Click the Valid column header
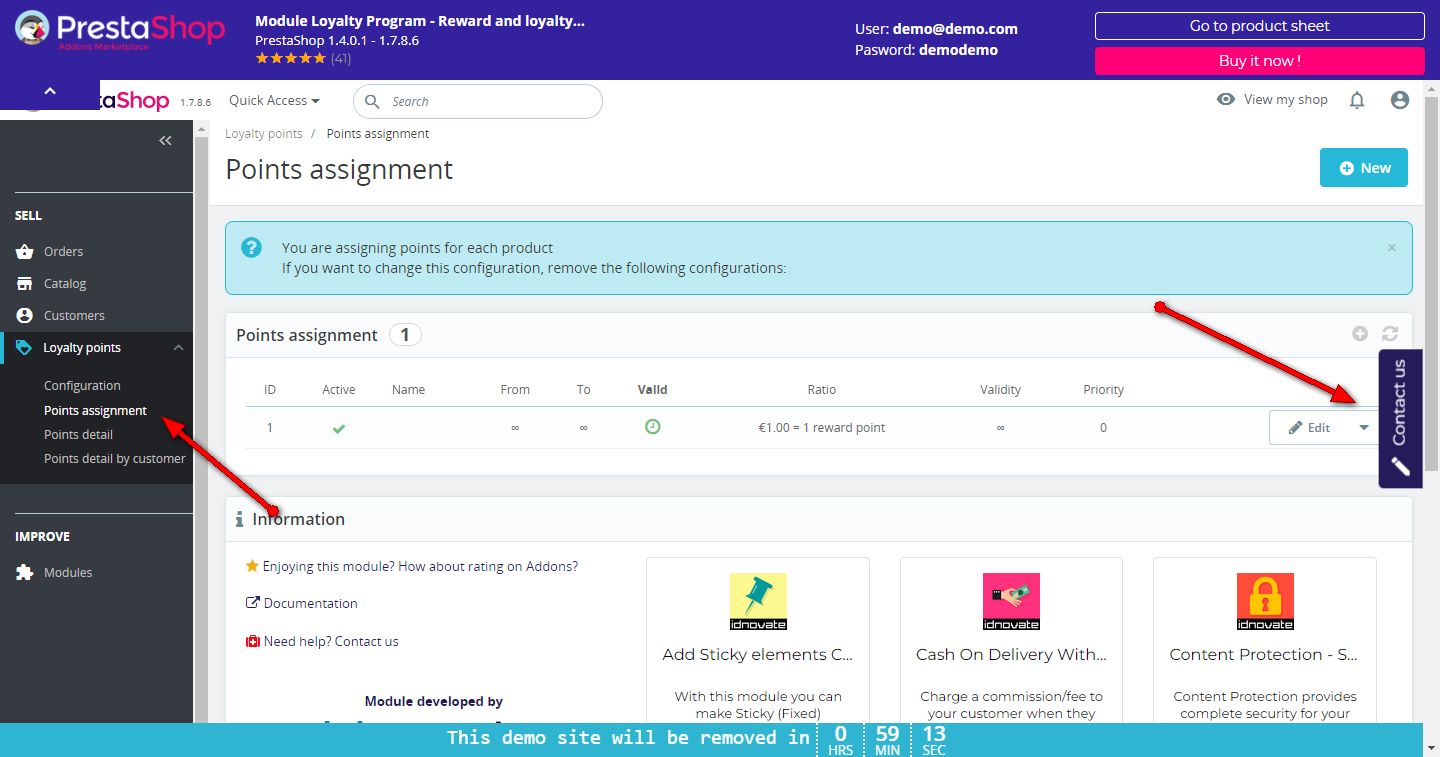The height and width of the screenshot is (757, 1440). tap(652, 390)
